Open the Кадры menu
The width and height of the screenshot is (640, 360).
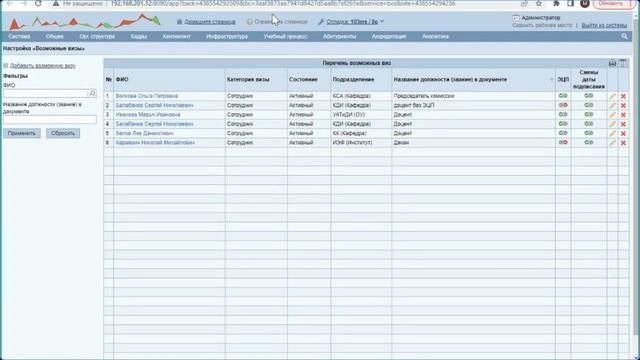(139, 36)
